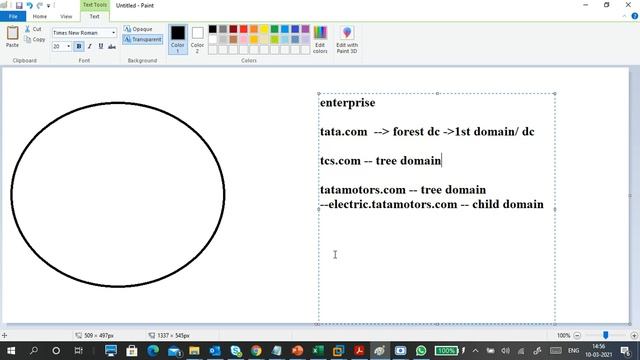The image size is (640, 360).
Task: Click the Copy icon
Action: (28, 39)
